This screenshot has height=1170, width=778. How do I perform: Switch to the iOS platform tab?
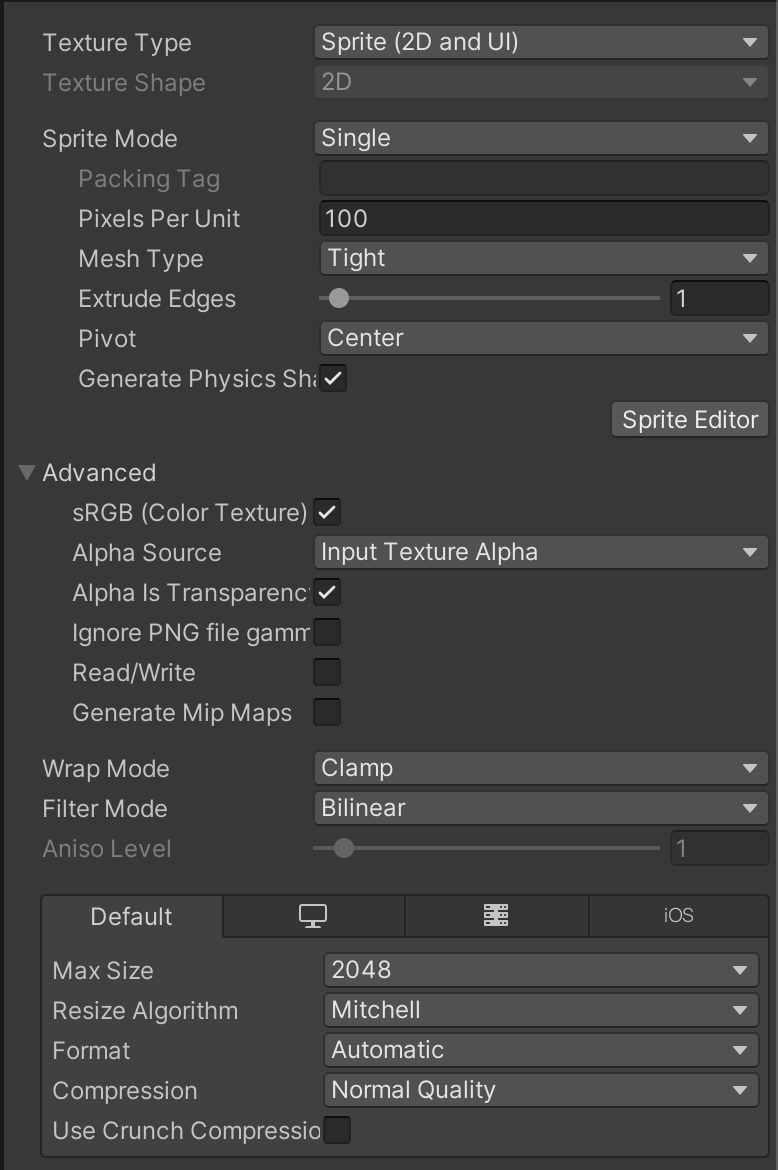pyautogui.click(x=678, y=915)
